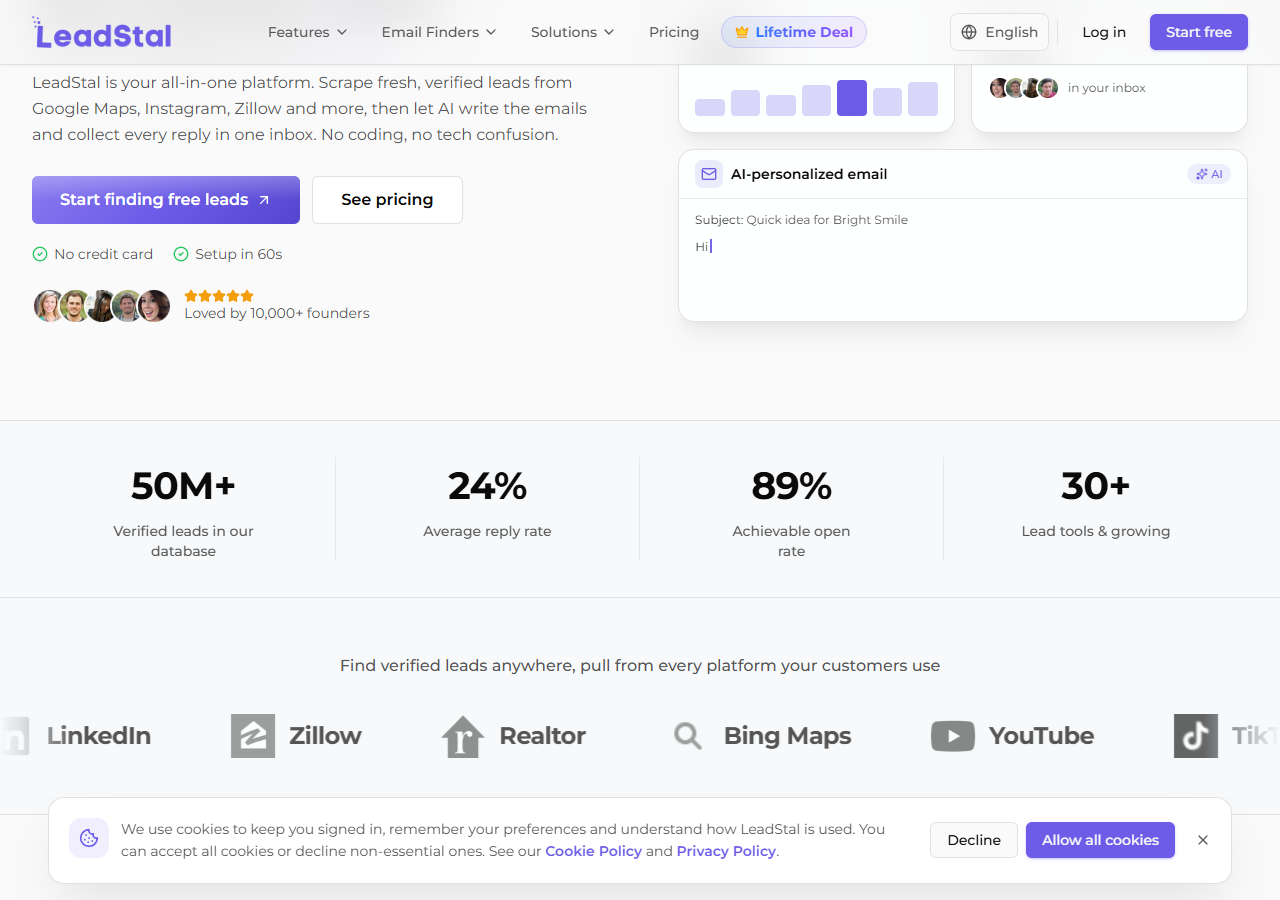
Task: Click the Setup in 60s check icon
Action: [x=181, y=254]
